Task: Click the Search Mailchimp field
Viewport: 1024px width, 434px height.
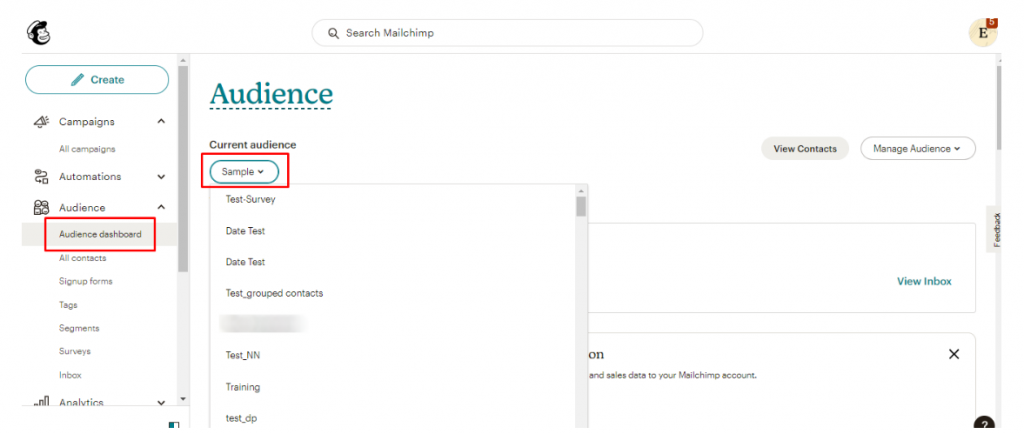Action: tap(507, 33)
